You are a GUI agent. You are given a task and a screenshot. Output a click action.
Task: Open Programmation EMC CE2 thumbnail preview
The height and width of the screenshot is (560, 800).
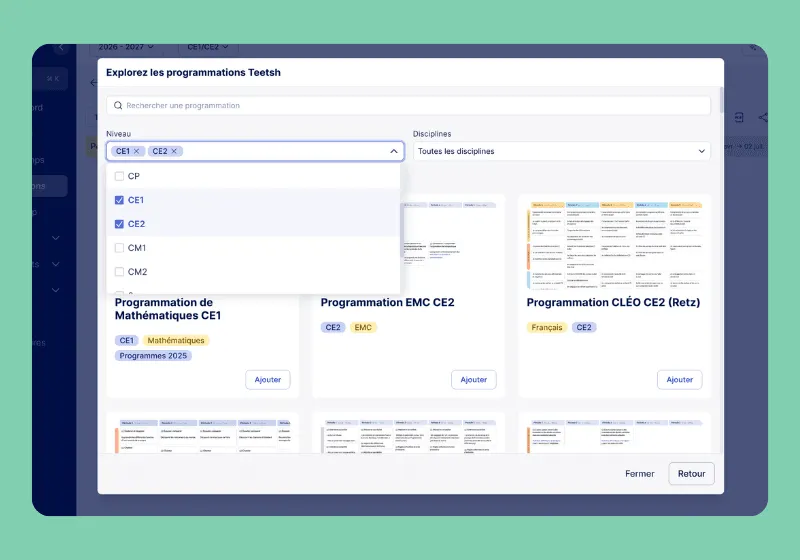pos(450,246)
